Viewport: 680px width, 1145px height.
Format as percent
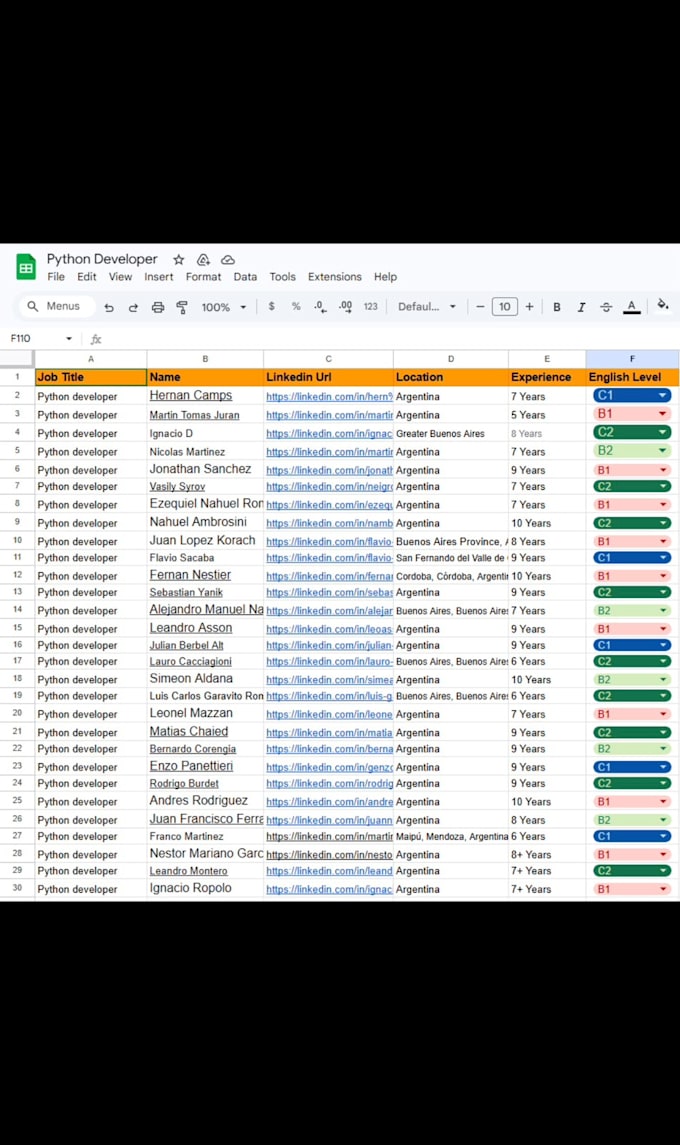(x=296, y=307)
